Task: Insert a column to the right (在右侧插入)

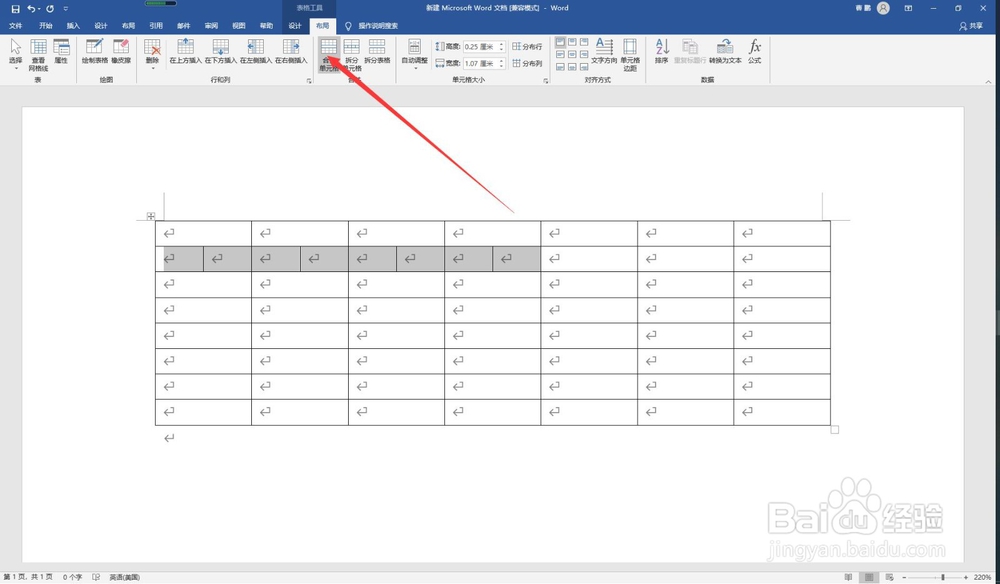Action: pyautogui.click(x=291, y=51)
